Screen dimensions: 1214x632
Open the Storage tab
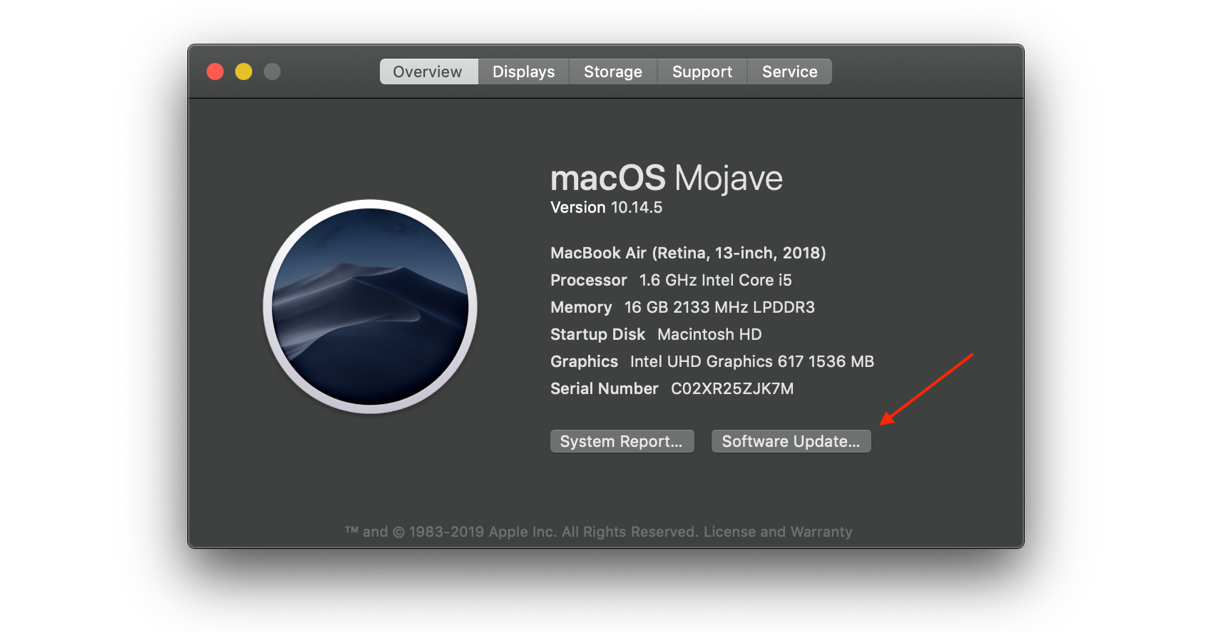613,72
